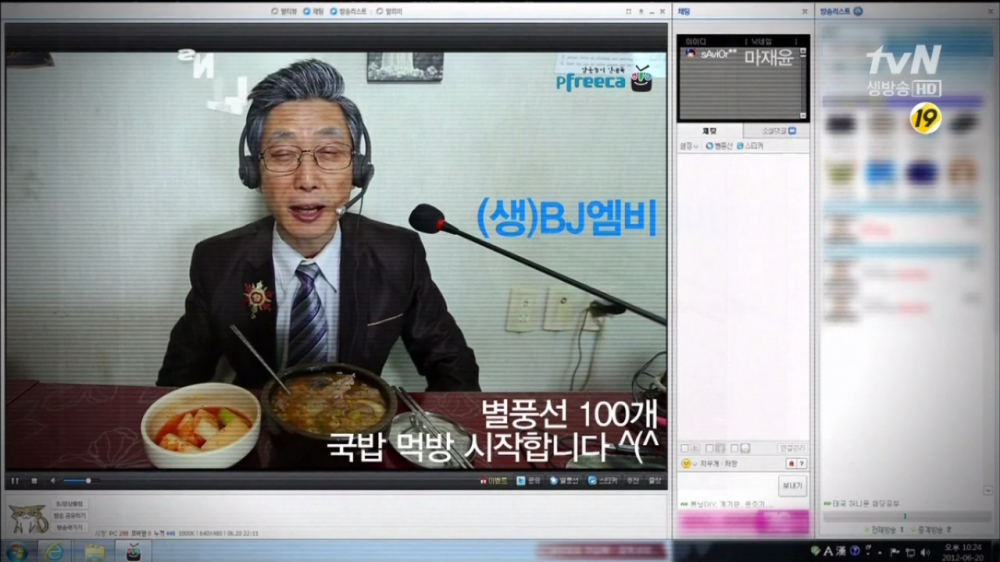Expand the 설정 settings dropdown in chat

click(688, 146)
